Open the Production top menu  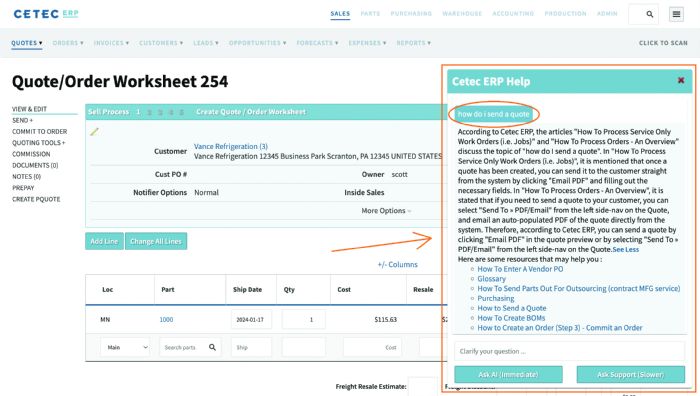point(566,14)
